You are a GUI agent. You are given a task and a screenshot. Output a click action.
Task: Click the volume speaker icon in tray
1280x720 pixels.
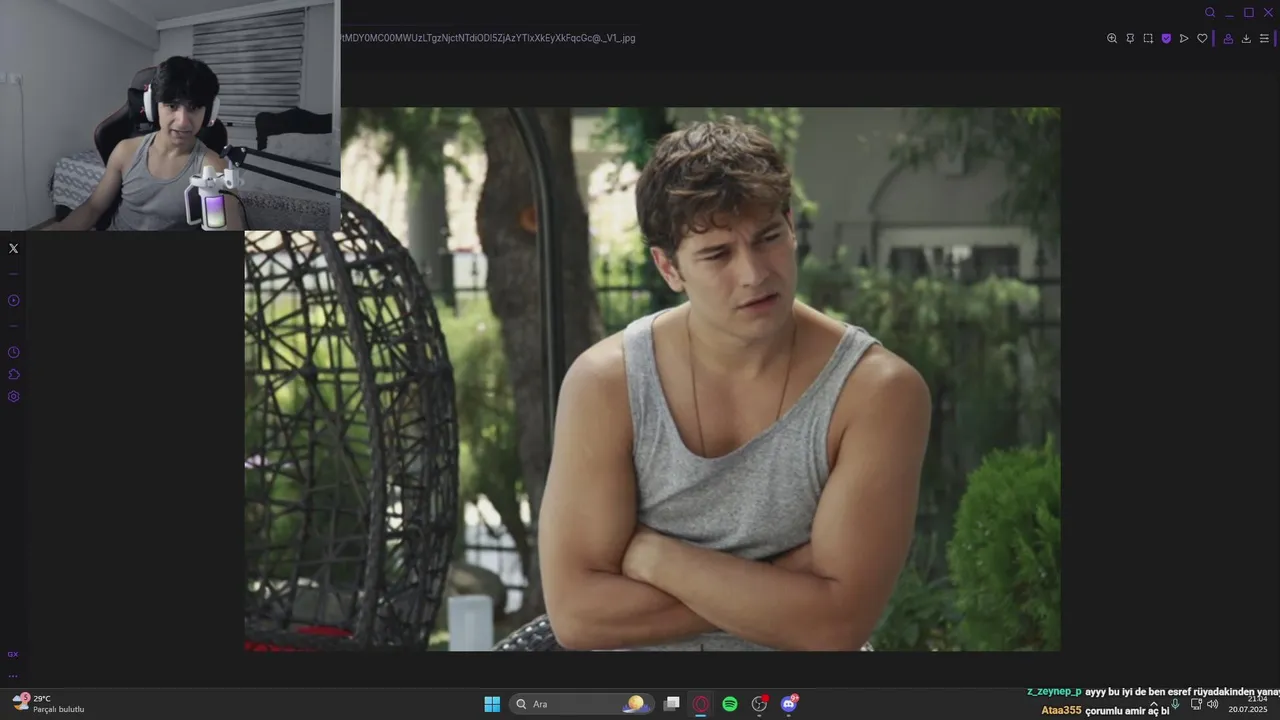tap(1212, 704)
